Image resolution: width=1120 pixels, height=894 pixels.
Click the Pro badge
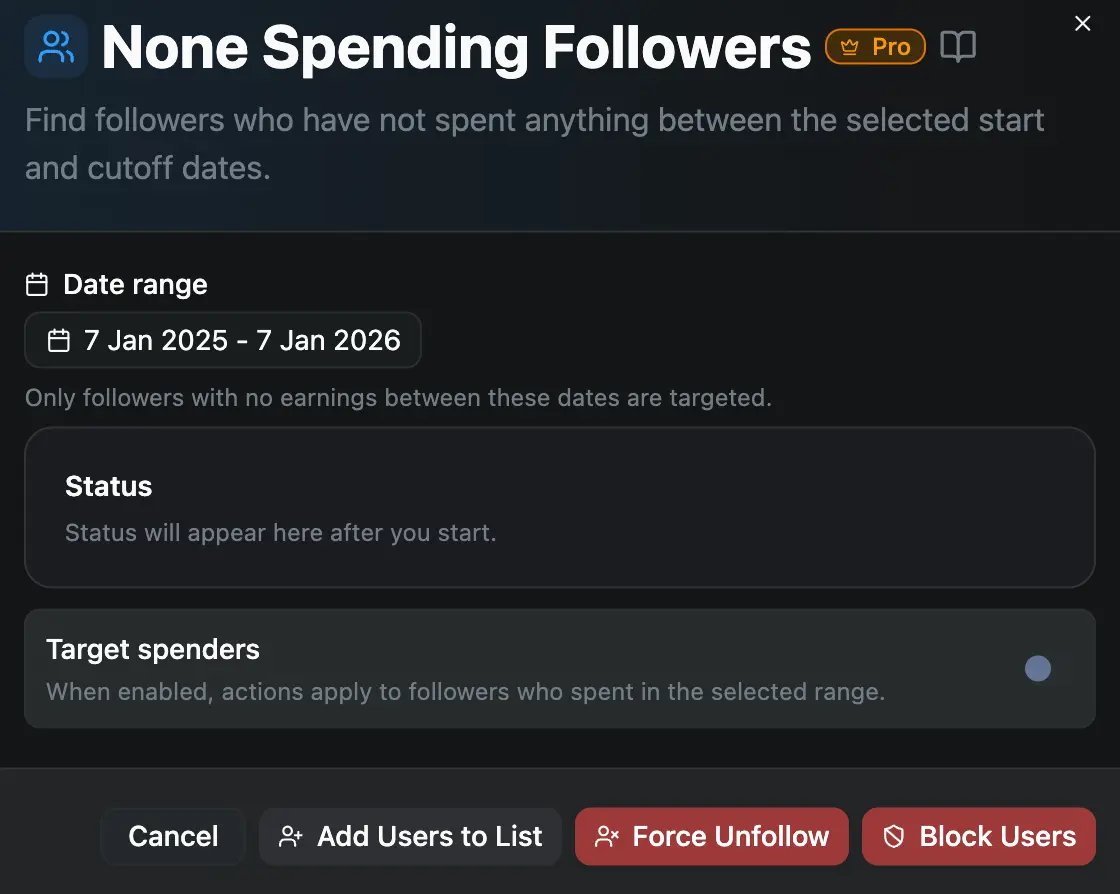(x=875, y=46)
